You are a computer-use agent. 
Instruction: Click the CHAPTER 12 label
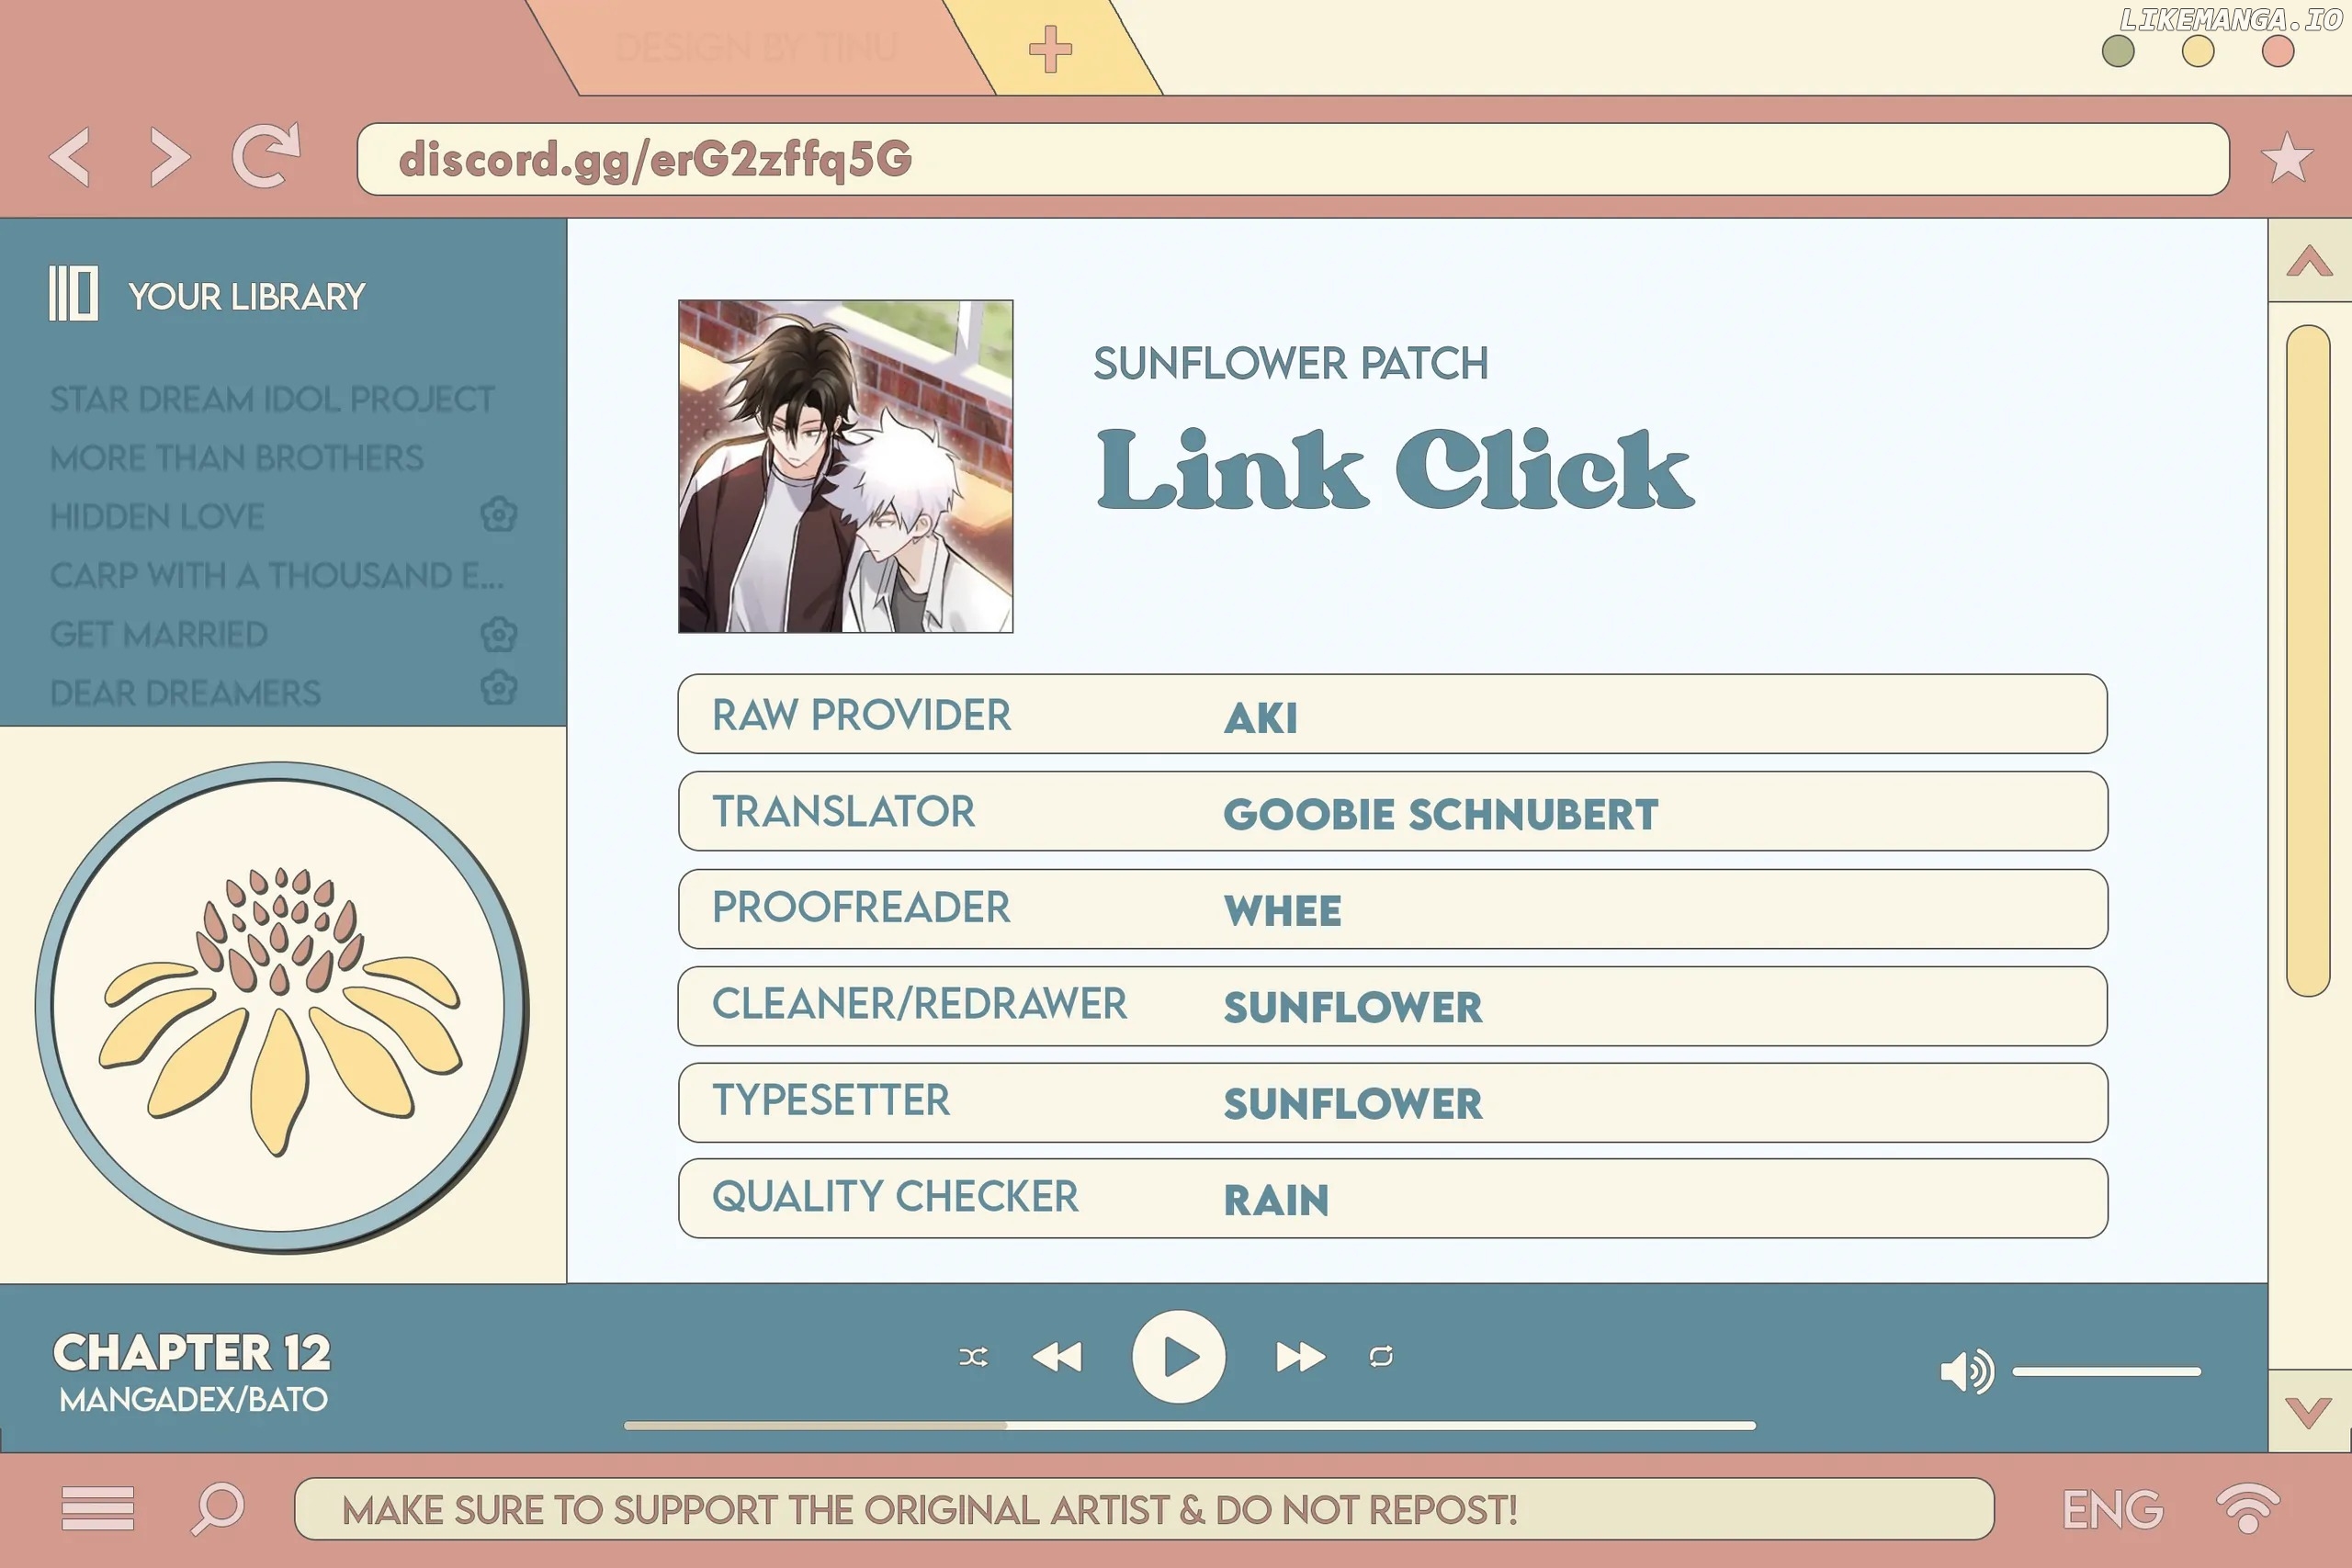pyautogui.click(x=191, y=1353)
